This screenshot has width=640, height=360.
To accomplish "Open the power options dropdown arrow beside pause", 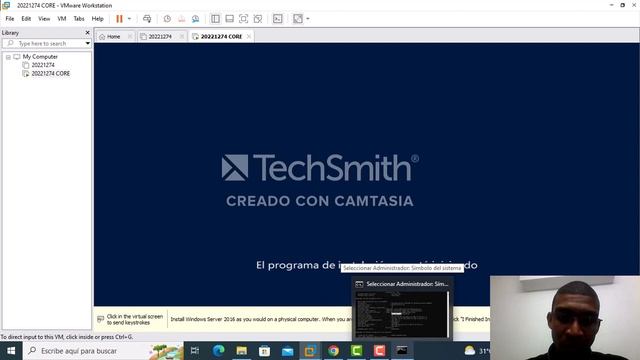I will (x=129, y=19).
